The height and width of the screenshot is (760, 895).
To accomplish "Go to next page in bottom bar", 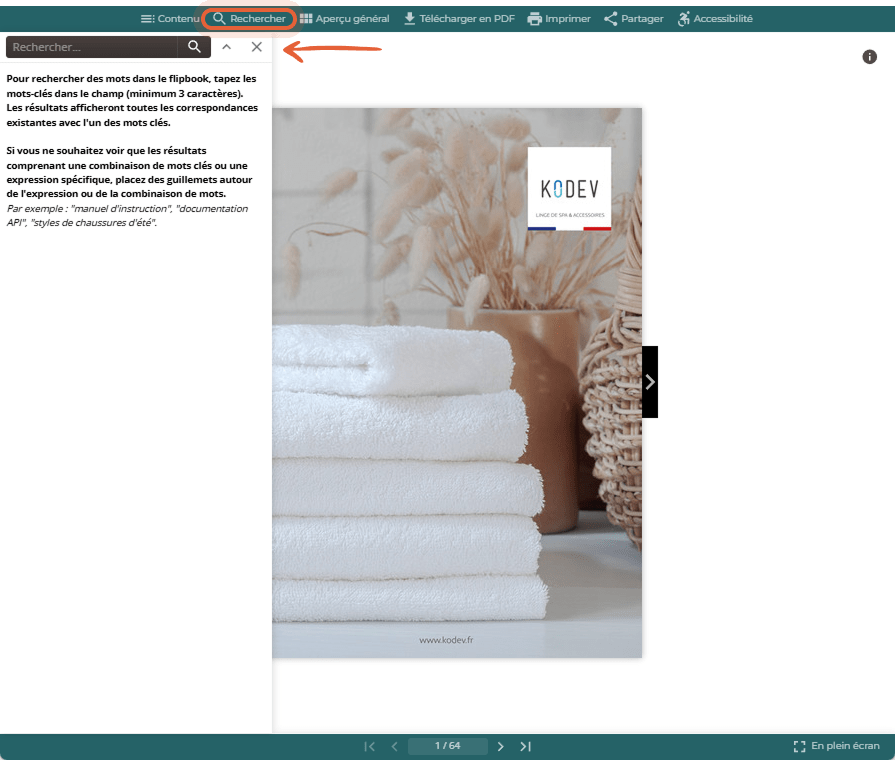I will click(x=501, y=746).
